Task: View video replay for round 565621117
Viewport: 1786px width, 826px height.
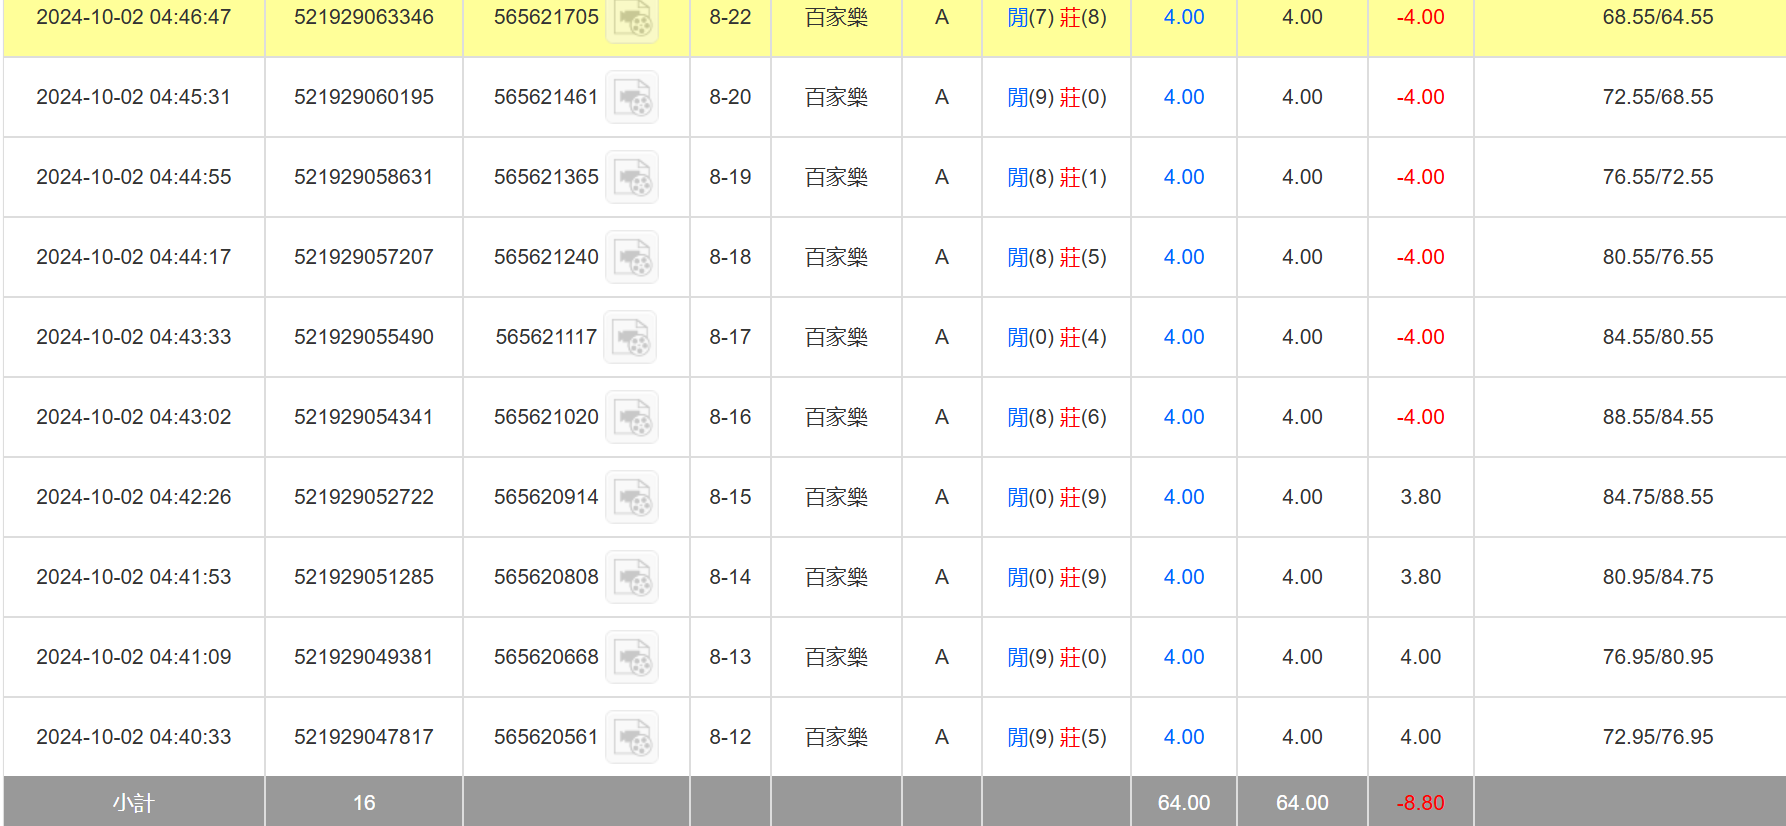Action: [x=632, y=338]
